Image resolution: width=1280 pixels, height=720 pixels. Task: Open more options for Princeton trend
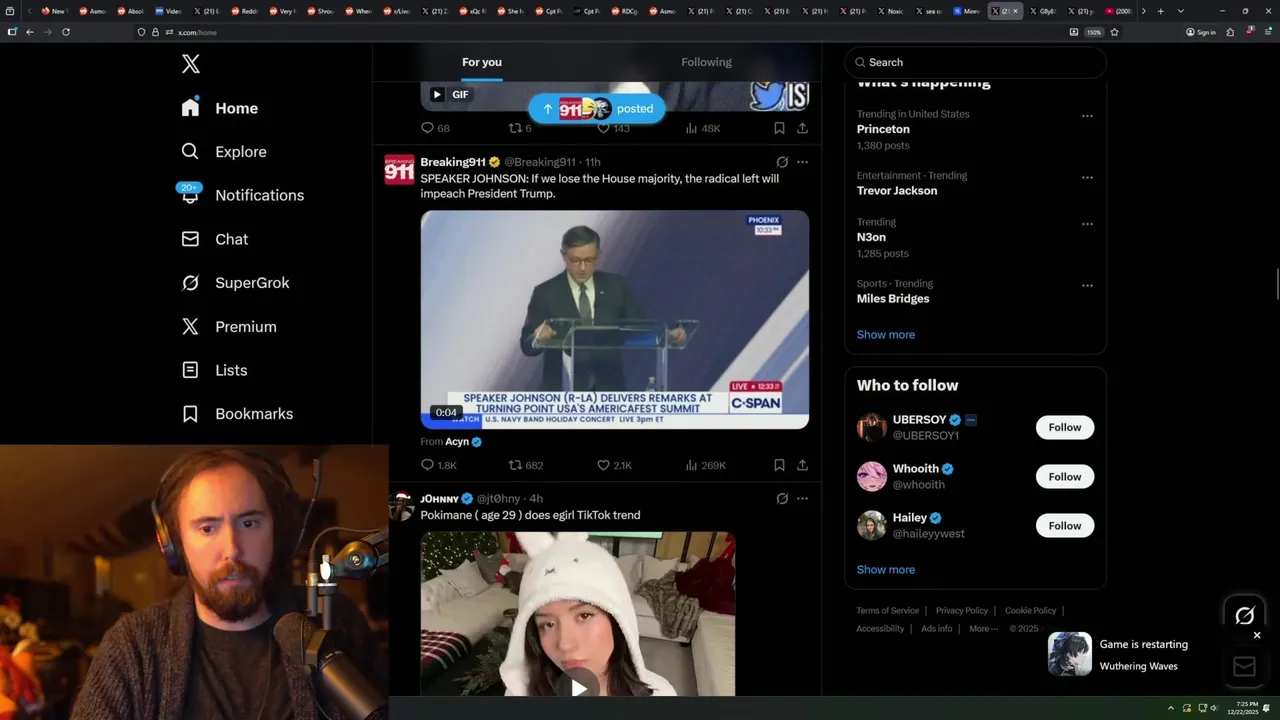coord(1087,116)
